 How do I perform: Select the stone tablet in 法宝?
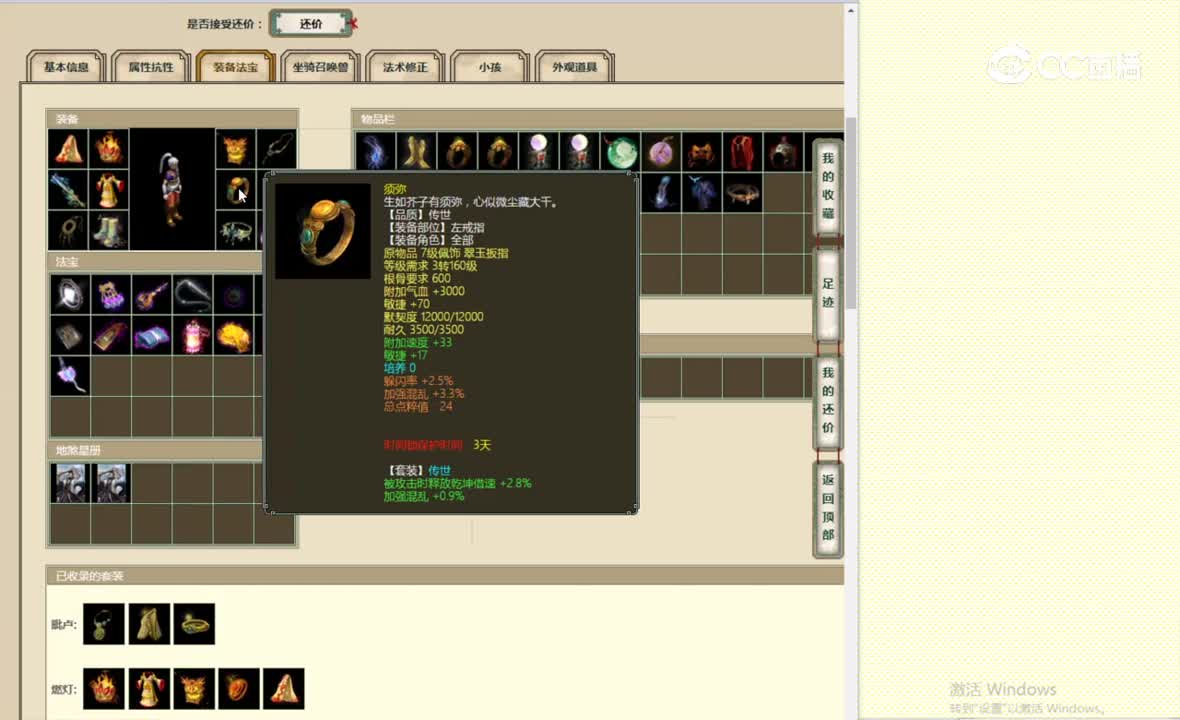[x=71, y=335]
